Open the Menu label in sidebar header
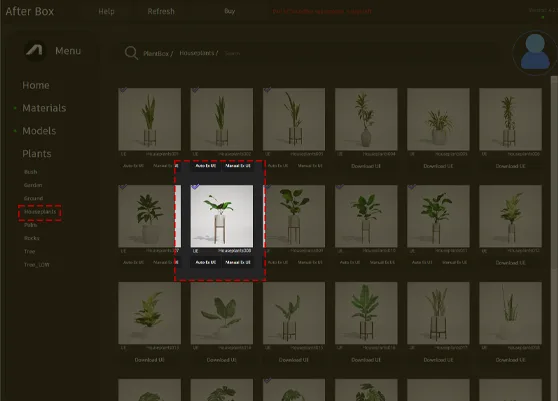The height and width of the screenshot is (401, 558). pyautogui.click(x=68, y=51)
